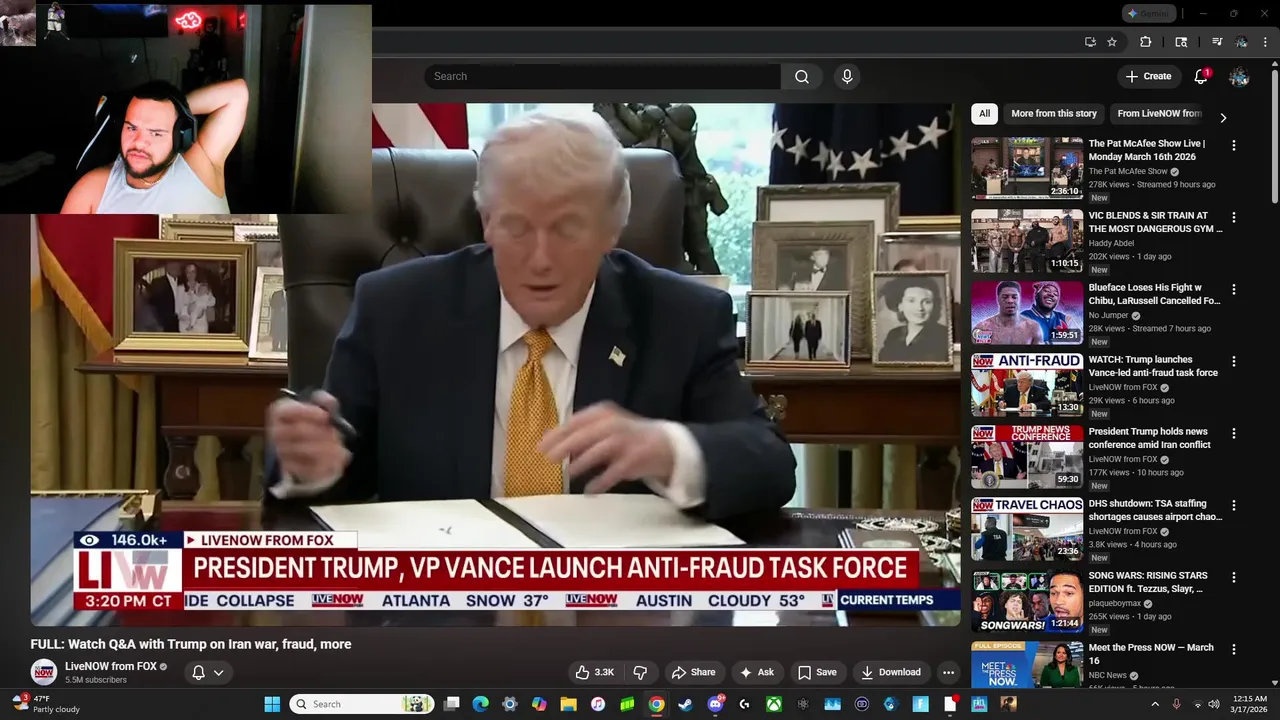Show hidden system tray icons
This screenshot has width=1280, height=720.
click(1156, 704)
